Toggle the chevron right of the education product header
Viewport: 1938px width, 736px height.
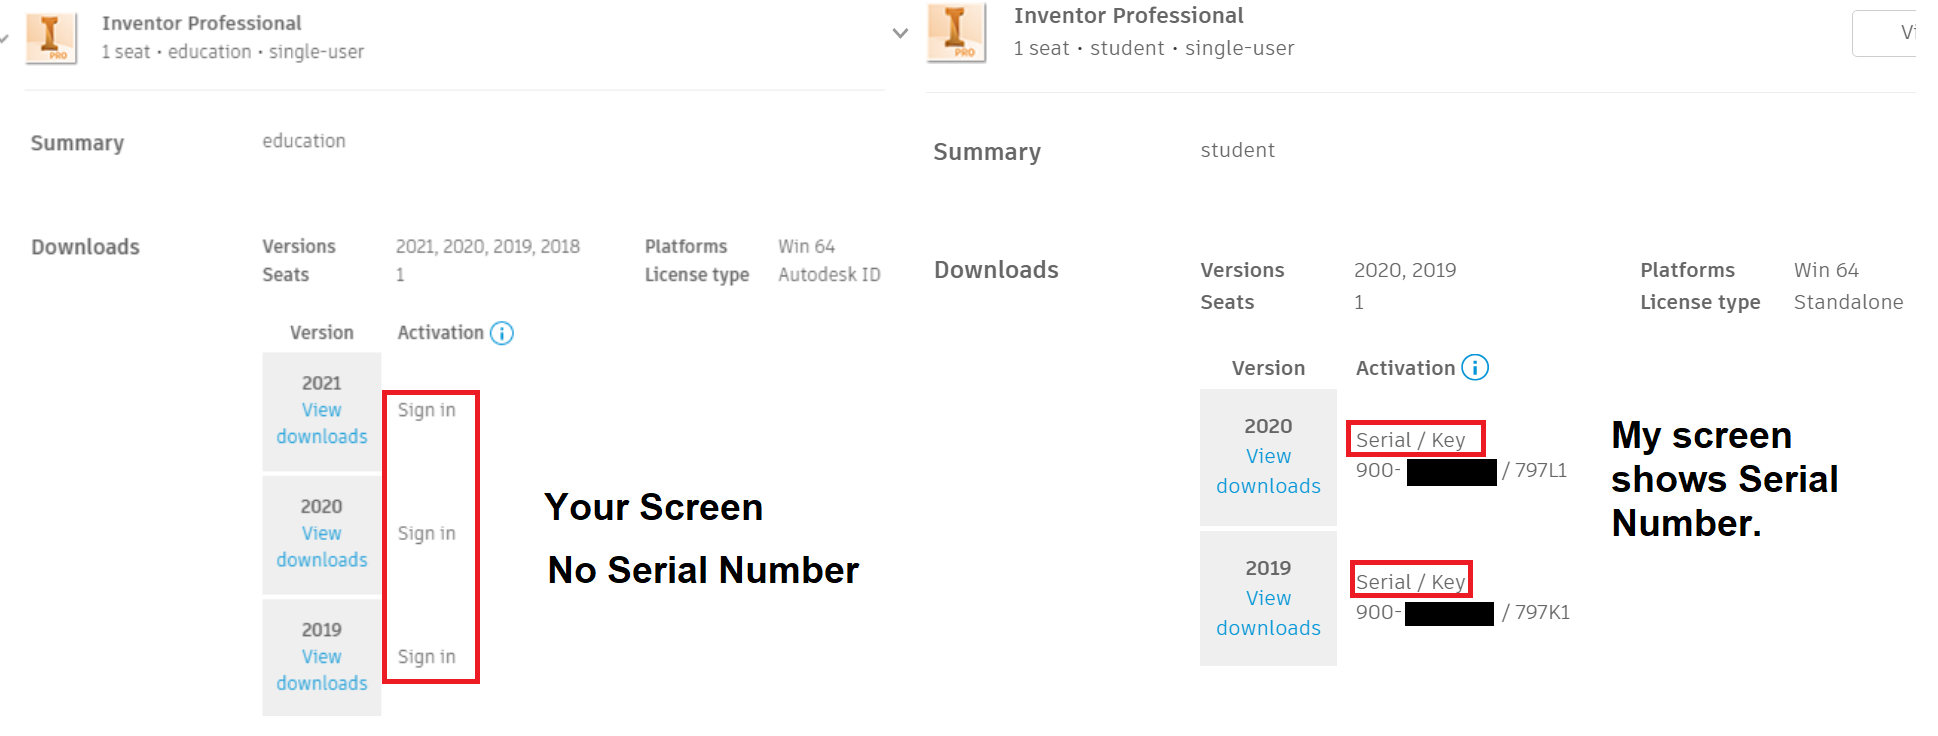[x=900, y=33]
